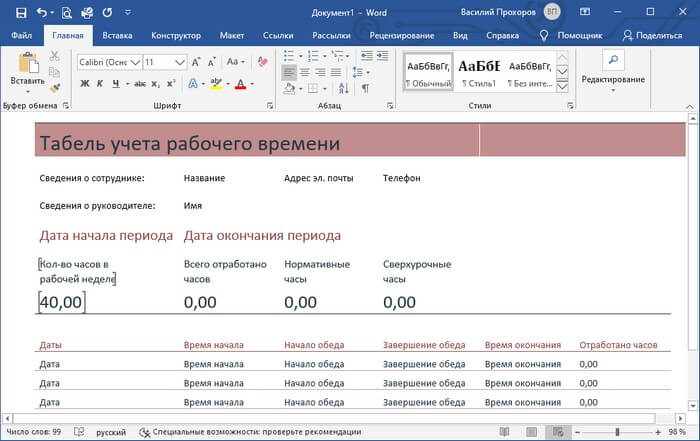Expand the underline style dropdown arrow
700x441 pixels.
tap(127, 83)
